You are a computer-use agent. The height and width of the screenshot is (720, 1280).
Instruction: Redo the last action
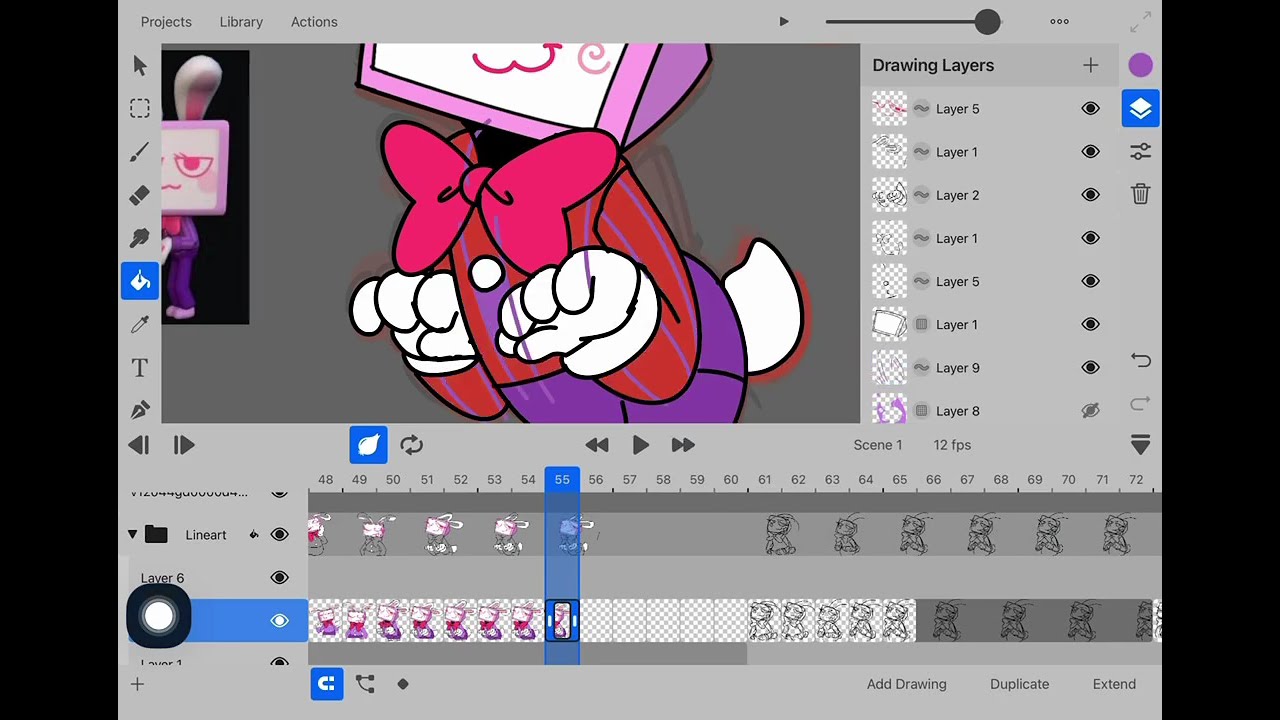[1140, 404]
